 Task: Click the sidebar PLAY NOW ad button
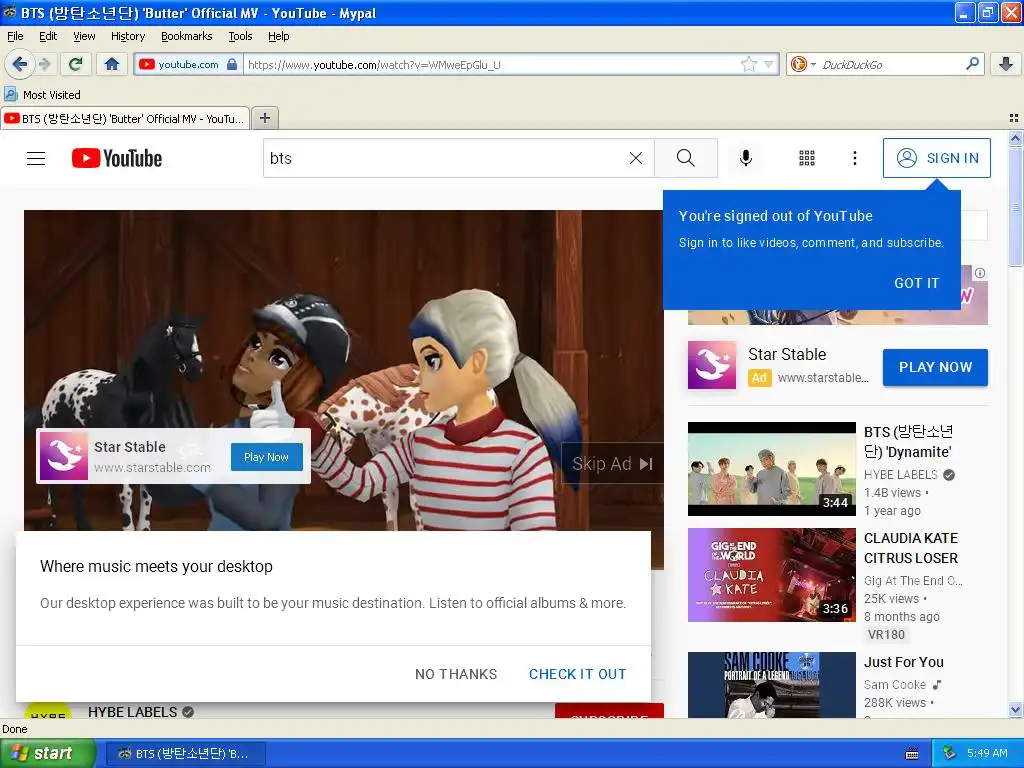tap(935, 367)
